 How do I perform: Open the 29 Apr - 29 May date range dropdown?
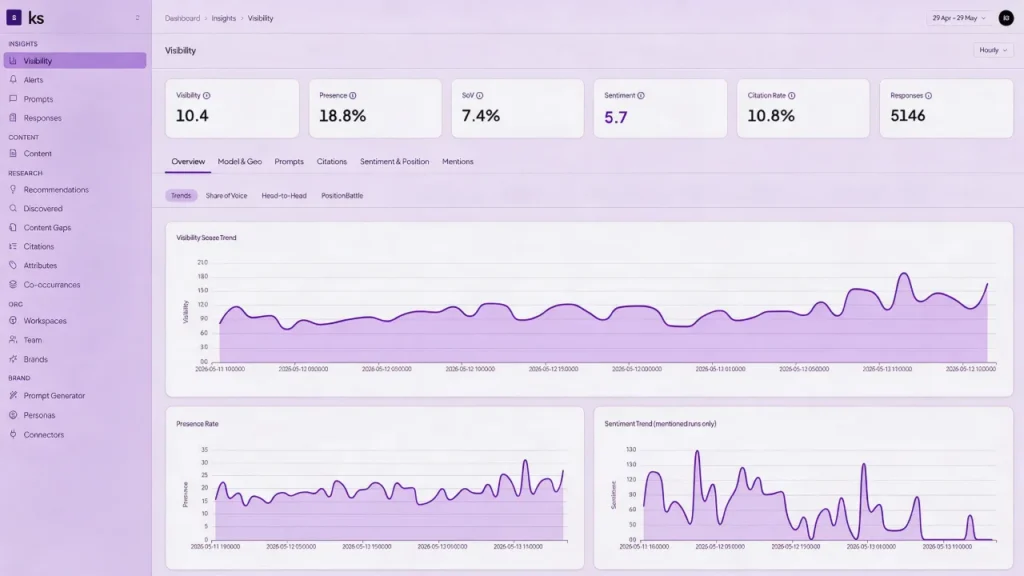tap(959, 18)
